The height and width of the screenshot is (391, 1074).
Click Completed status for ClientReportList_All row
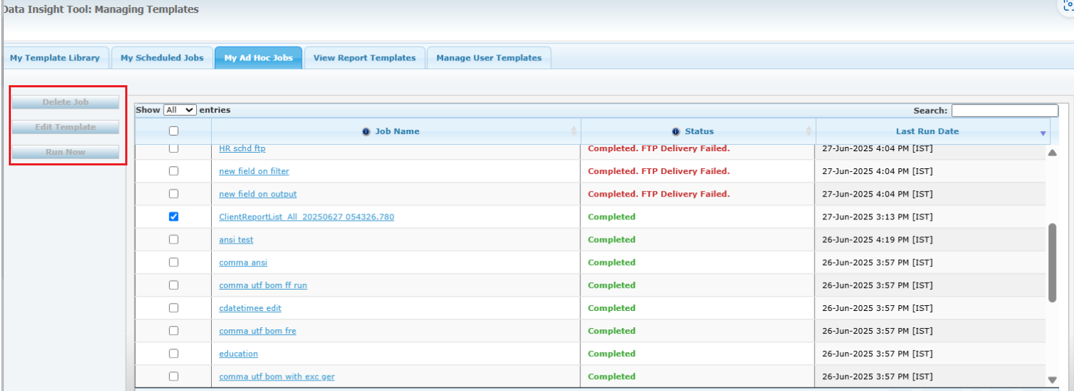pyautogui.click(x=612, y=216)
